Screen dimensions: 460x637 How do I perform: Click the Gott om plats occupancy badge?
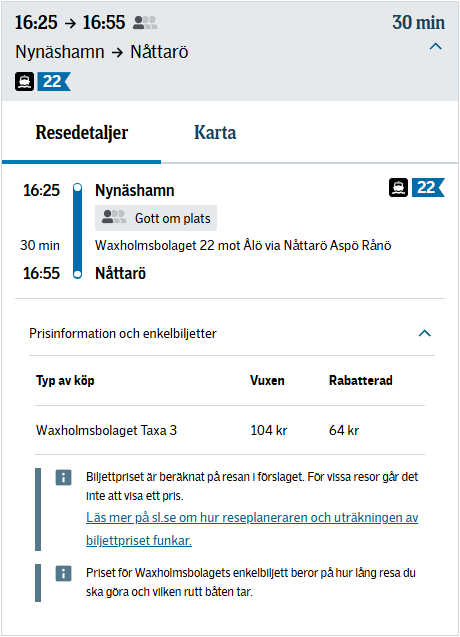pos(156,218)
